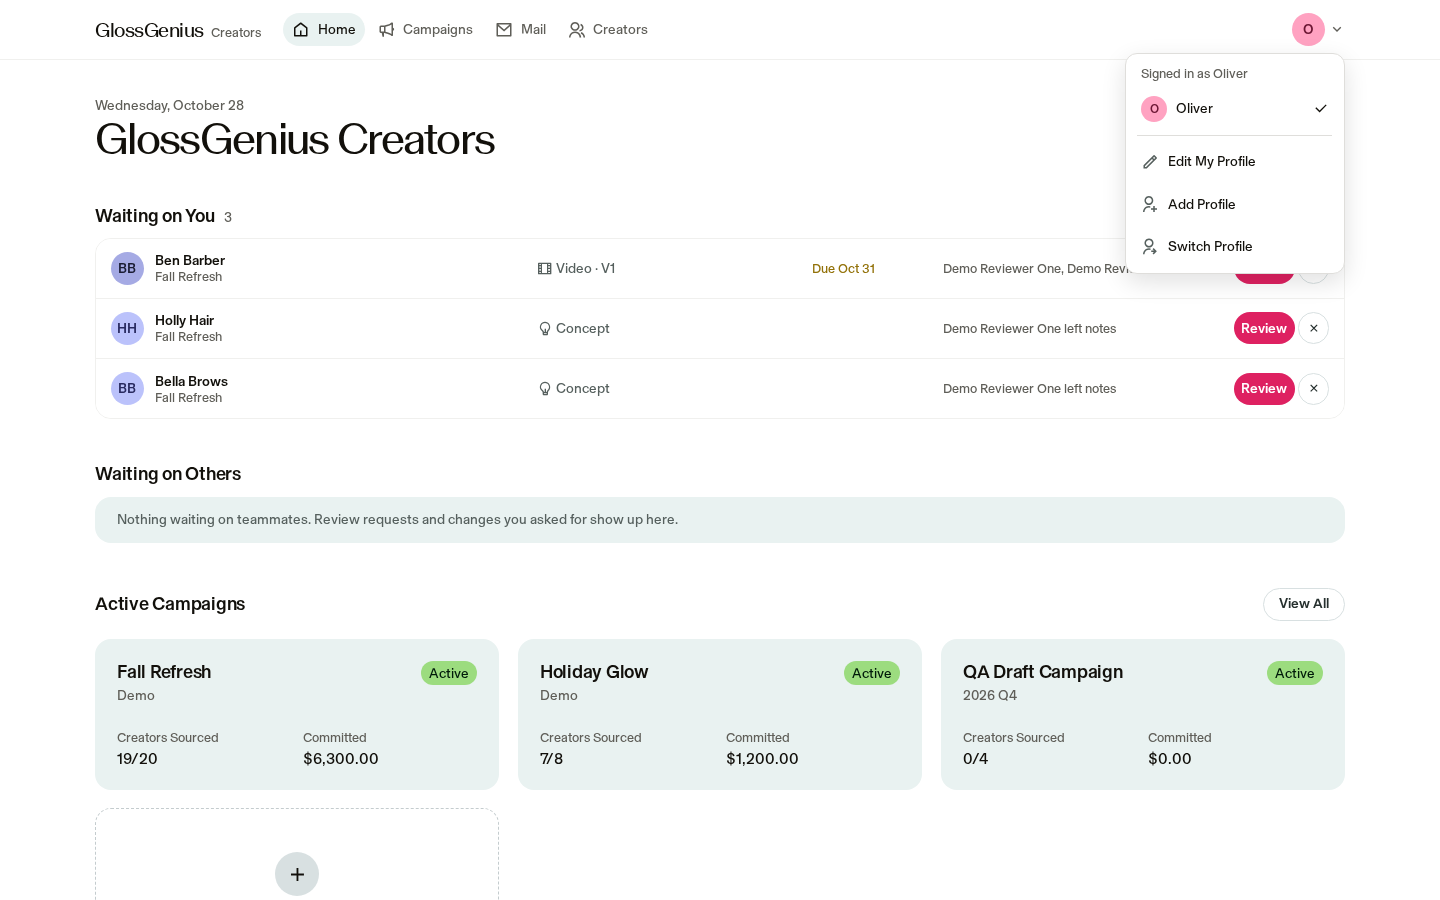
Task: Click the film icon next to Video · V1
Action: (x=545, y=269)
